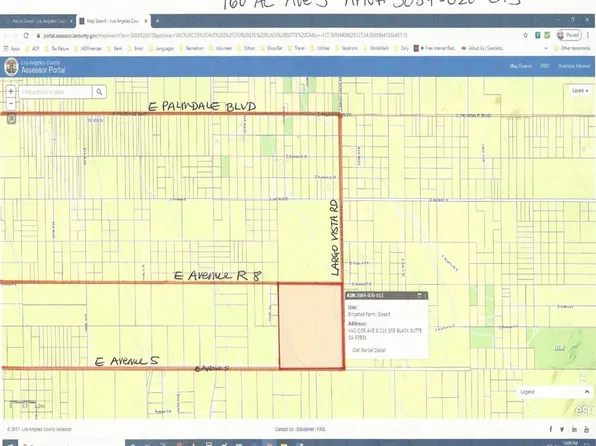This screenshot has width=596, height=446.
Task: Open the Vacations bookmark folder
Action: (x=346, y=48)
